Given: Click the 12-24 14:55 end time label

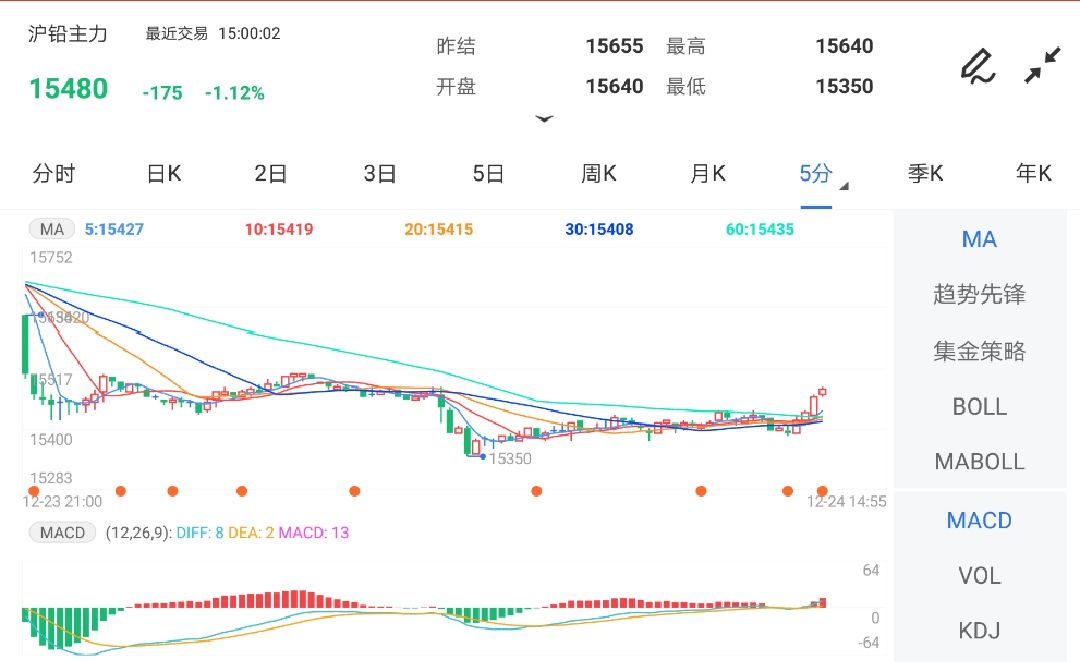Looking at the screenshot, I should 847,501.
